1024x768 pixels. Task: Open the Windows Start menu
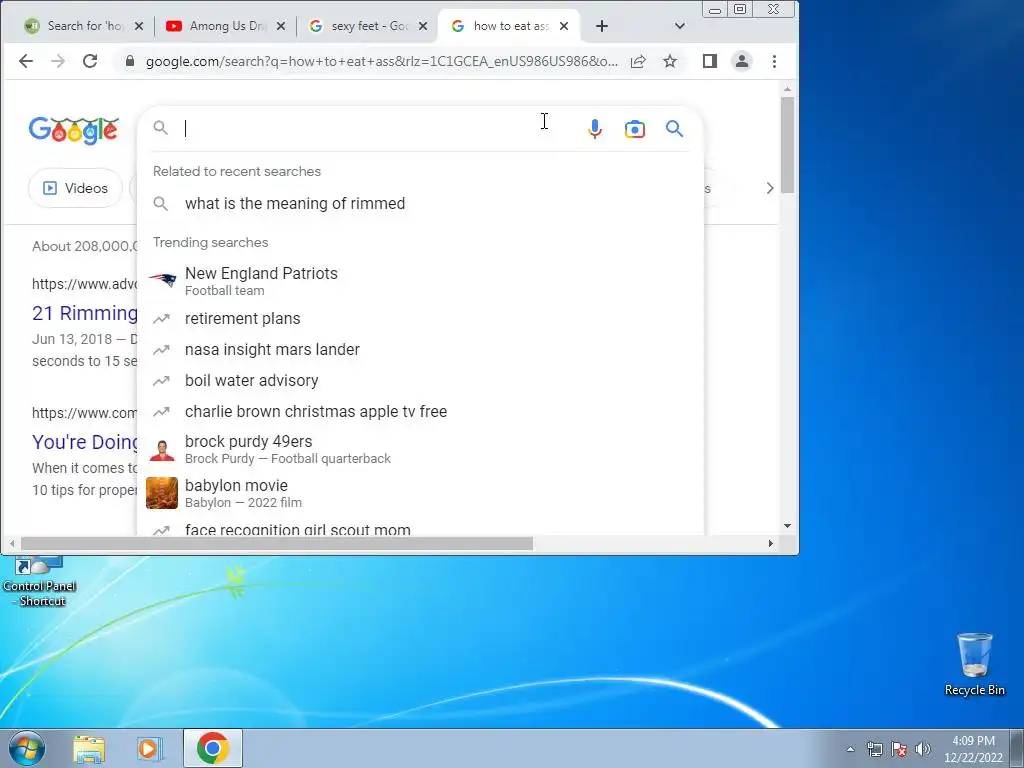[x=26, y=748]
